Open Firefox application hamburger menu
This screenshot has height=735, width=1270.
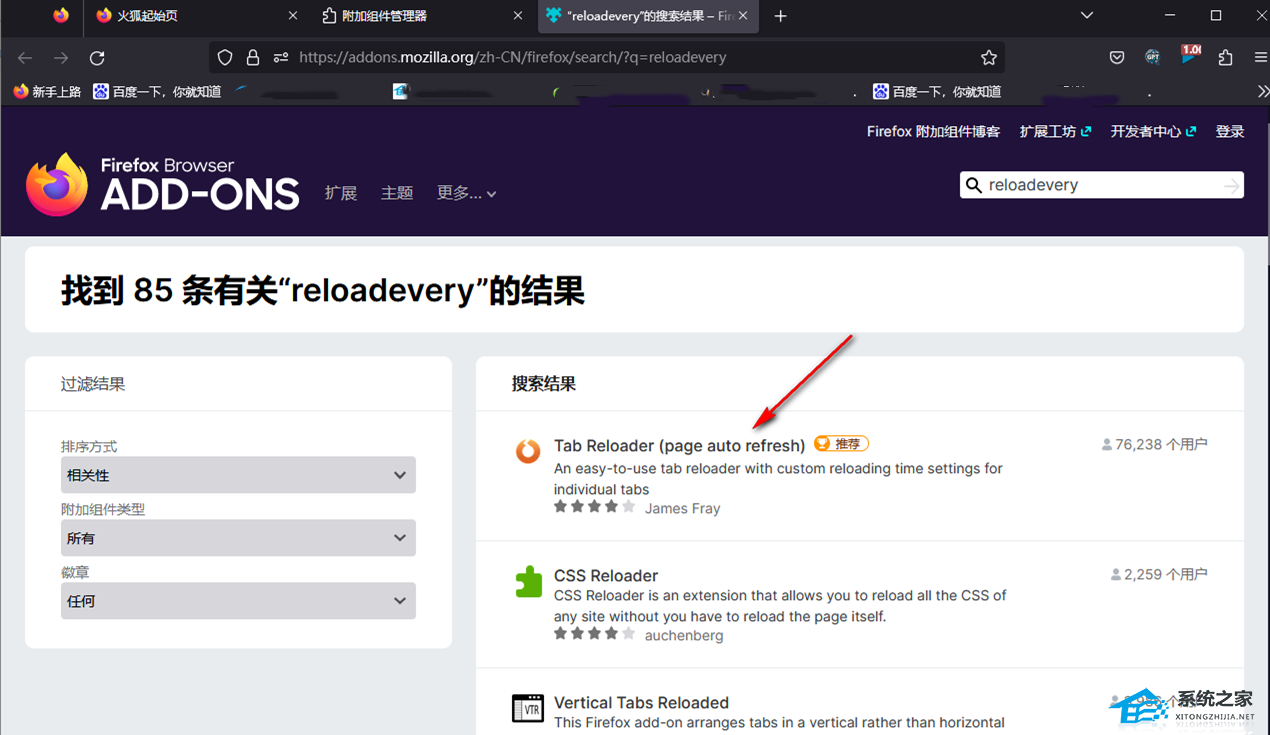tap(1260, 58)
